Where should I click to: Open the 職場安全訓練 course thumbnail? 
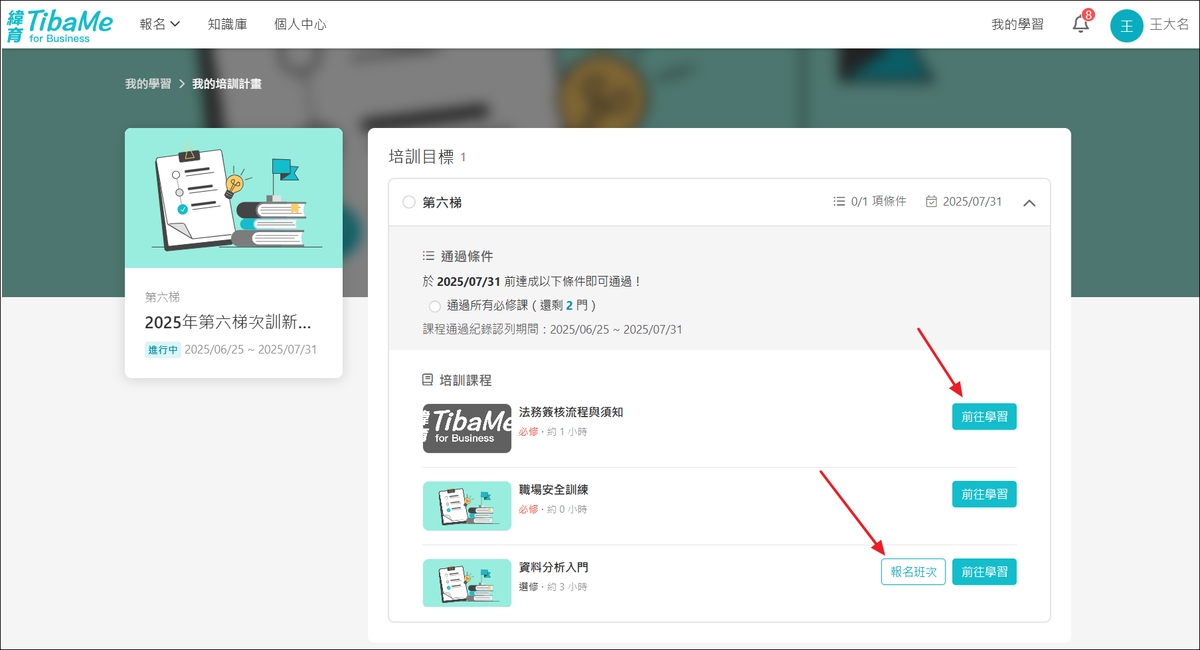[467, 506]
